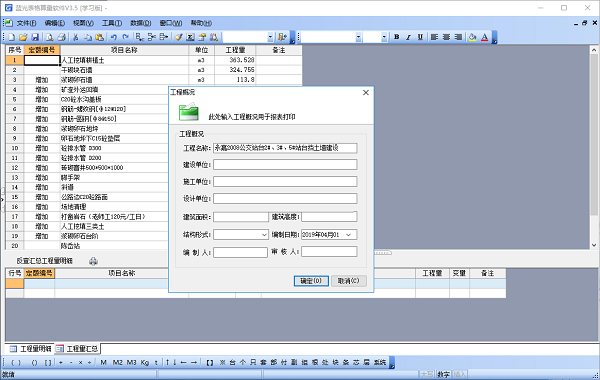Align cell text right
Screen dimensions: 600x380
pyautogui.click(x=458, y=37)
